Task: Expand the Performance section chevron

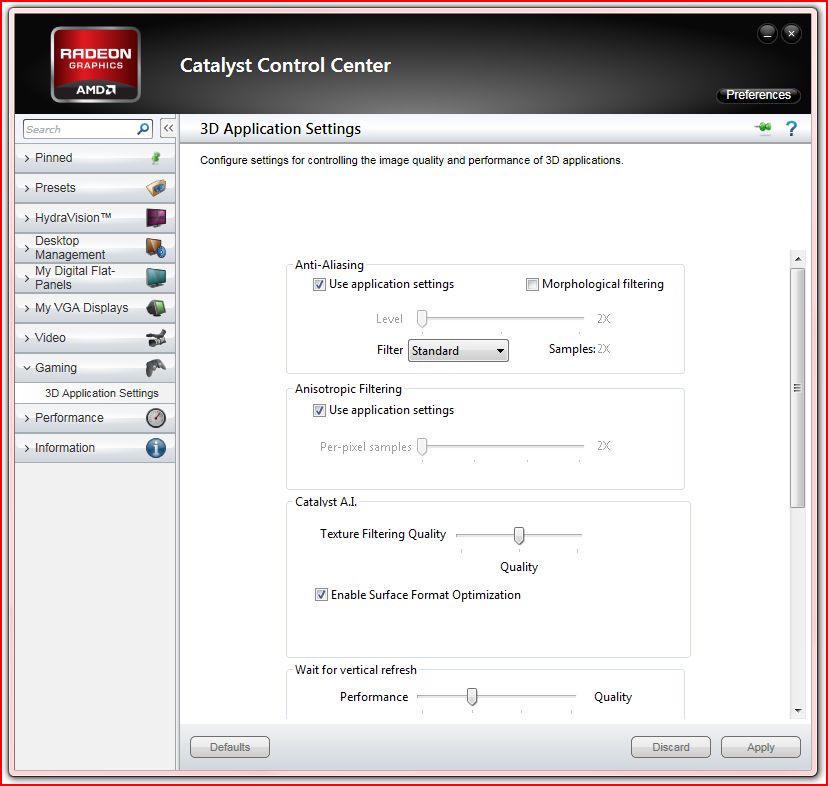Action: tap(27, 418)
